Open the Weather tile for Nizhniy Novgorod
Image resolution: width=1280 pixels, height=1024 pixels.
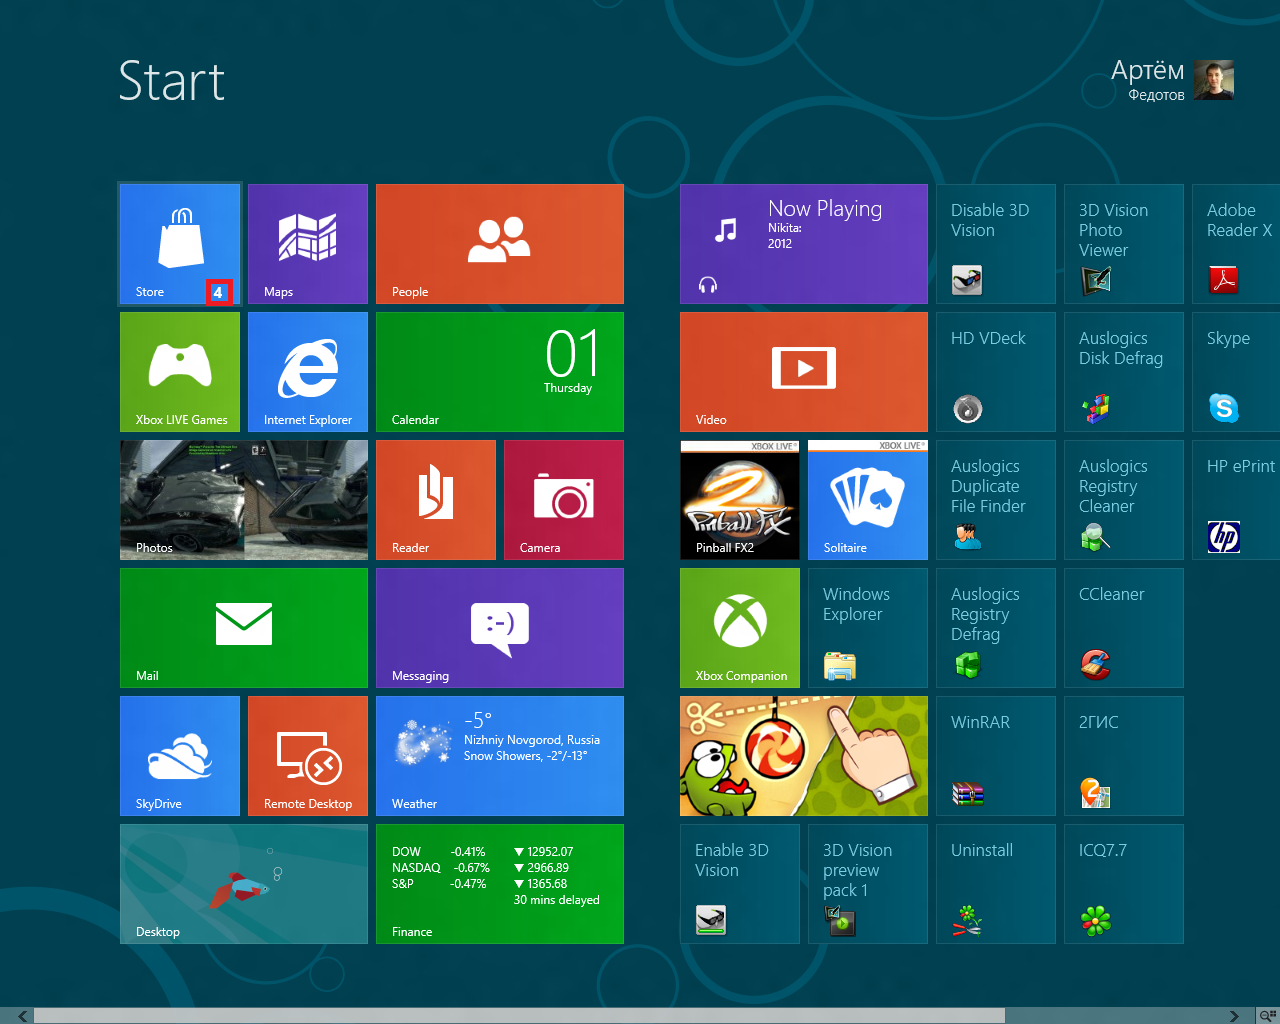coord(500,756)
